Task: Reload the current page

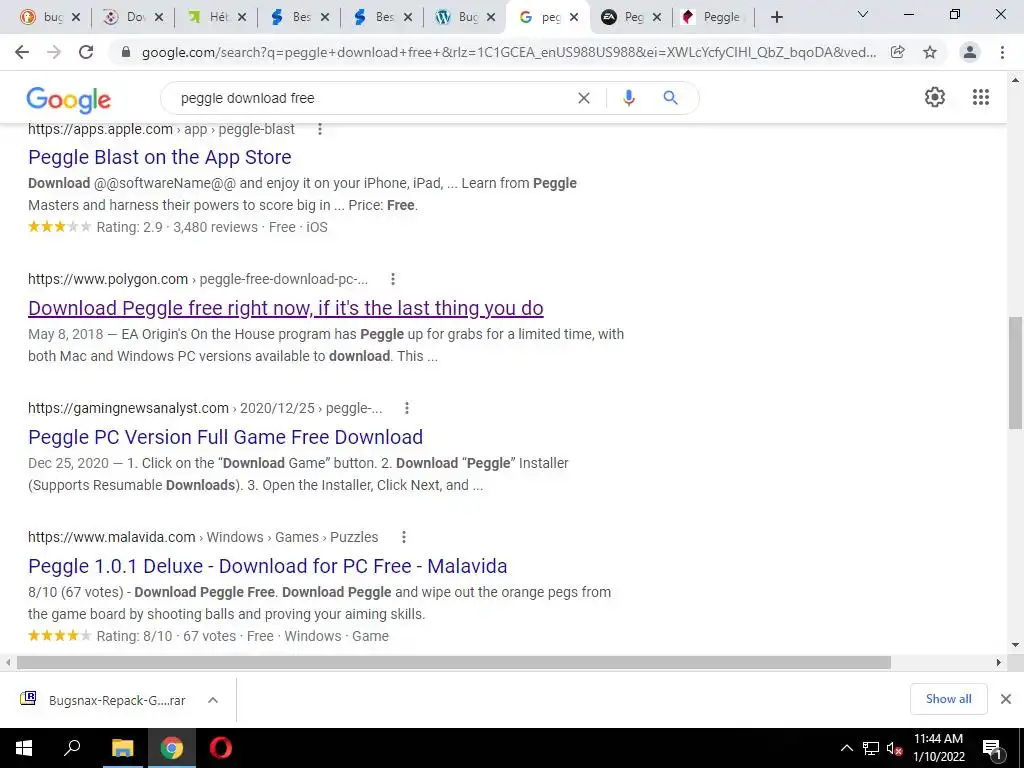Action: [86, 52]
